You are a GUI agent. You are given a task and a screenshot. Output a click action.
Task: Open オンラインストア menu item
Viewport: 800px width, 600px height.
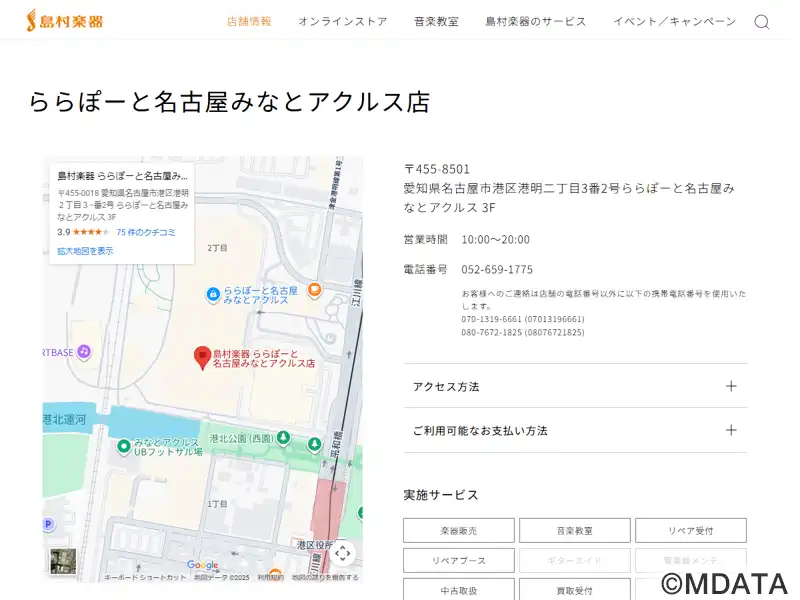343,21
